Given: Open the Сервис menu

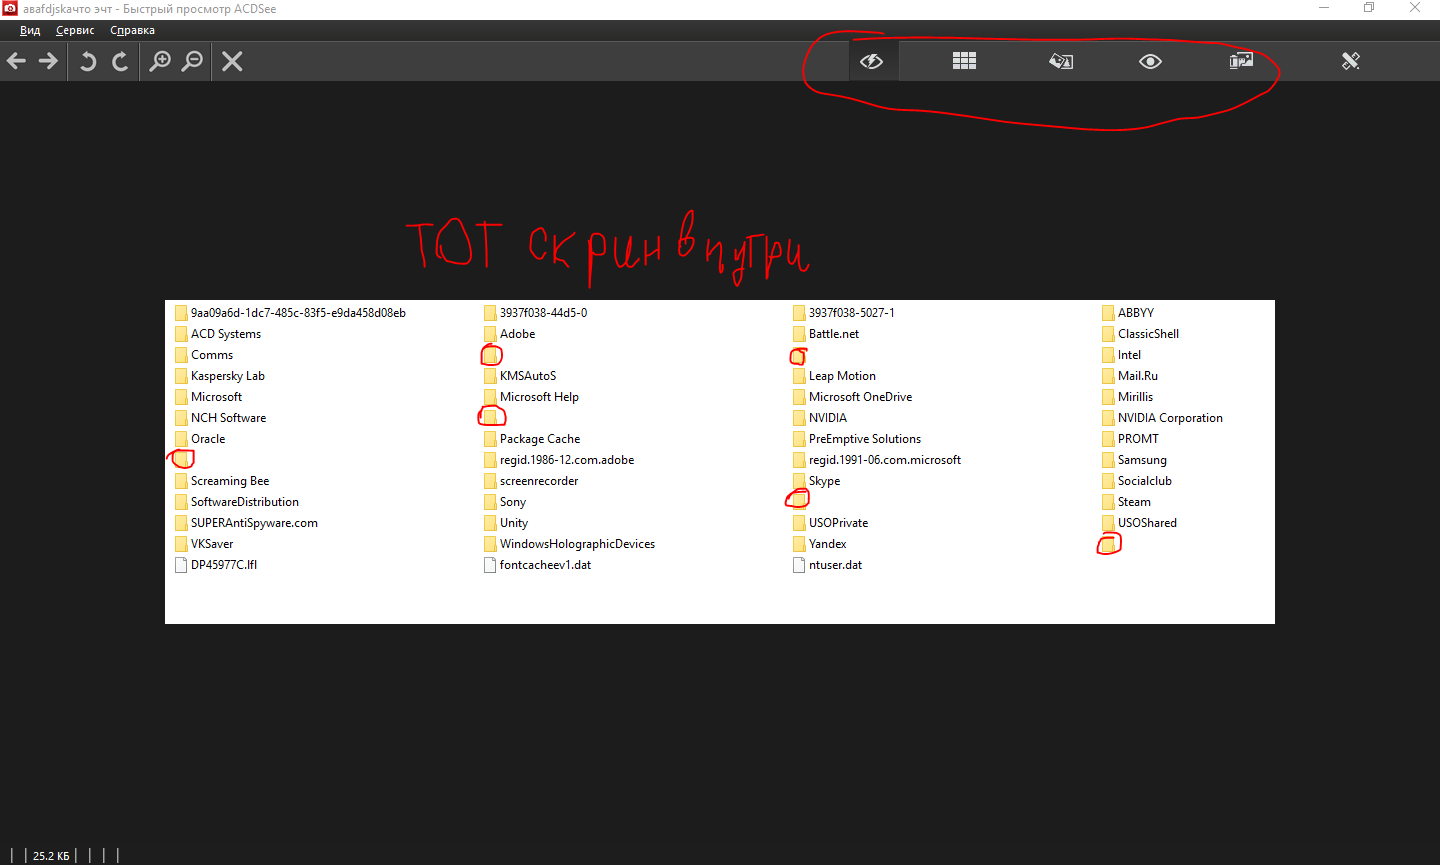Looking at the screenshot, I should click(x=75, y=30).
